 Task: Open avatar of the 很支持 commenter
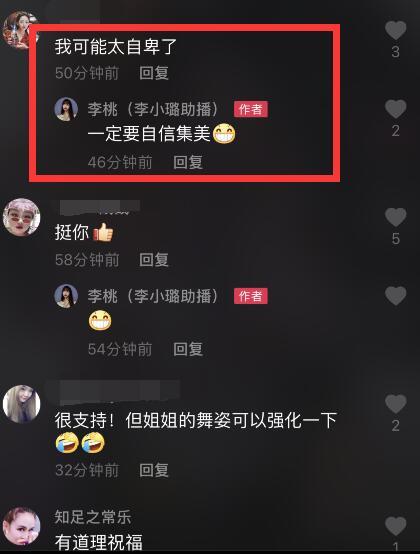pyautogui.click(x=22, y=404)
